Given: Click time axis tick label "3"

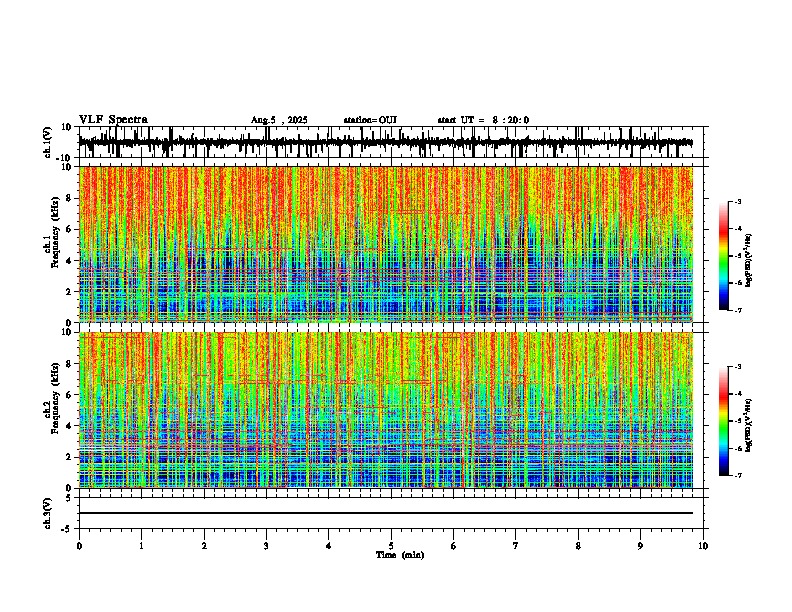Looking at the screenshot, I should coord(266,545).
